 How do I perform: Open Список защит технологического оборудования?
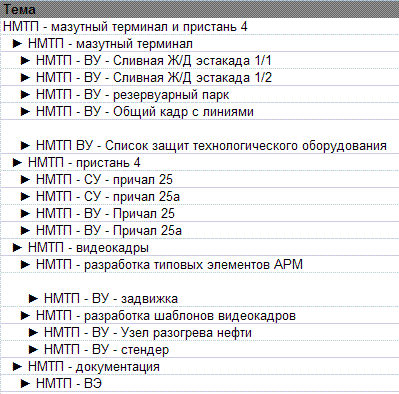click(x=211, y=146)
